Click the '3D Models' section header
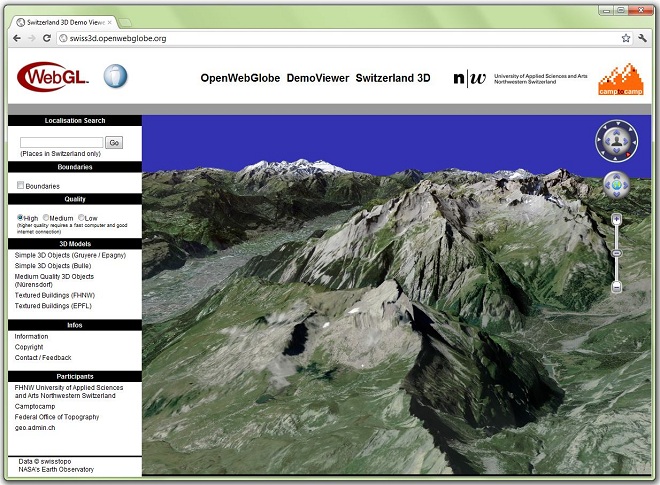660x485 pixels. pos(75,244)
